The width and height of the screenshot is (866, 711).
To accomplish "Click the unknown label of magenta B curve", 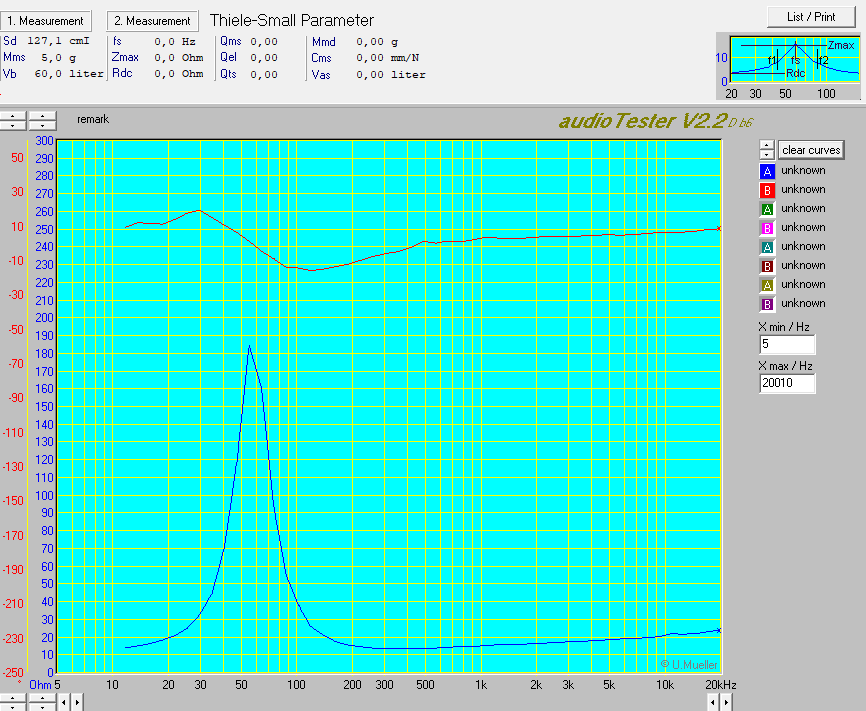I will coord(803,227).
